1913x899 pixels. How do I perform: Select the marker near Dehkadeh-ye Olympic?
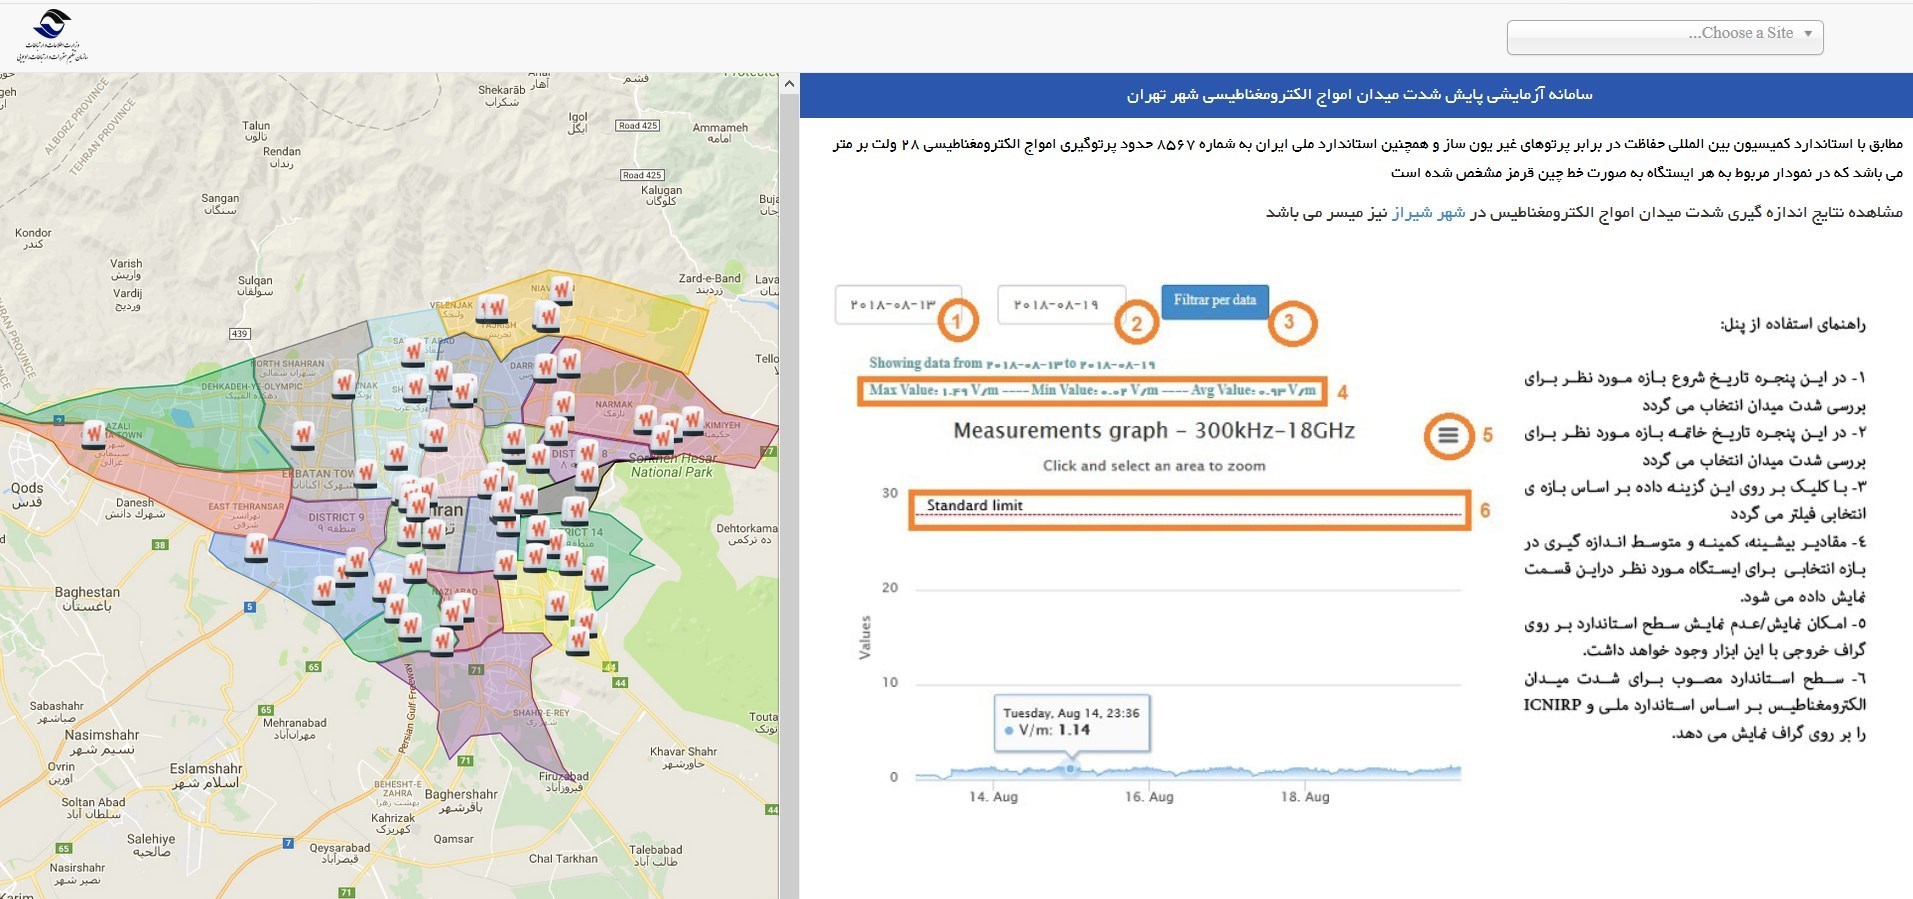click(344, 384)
